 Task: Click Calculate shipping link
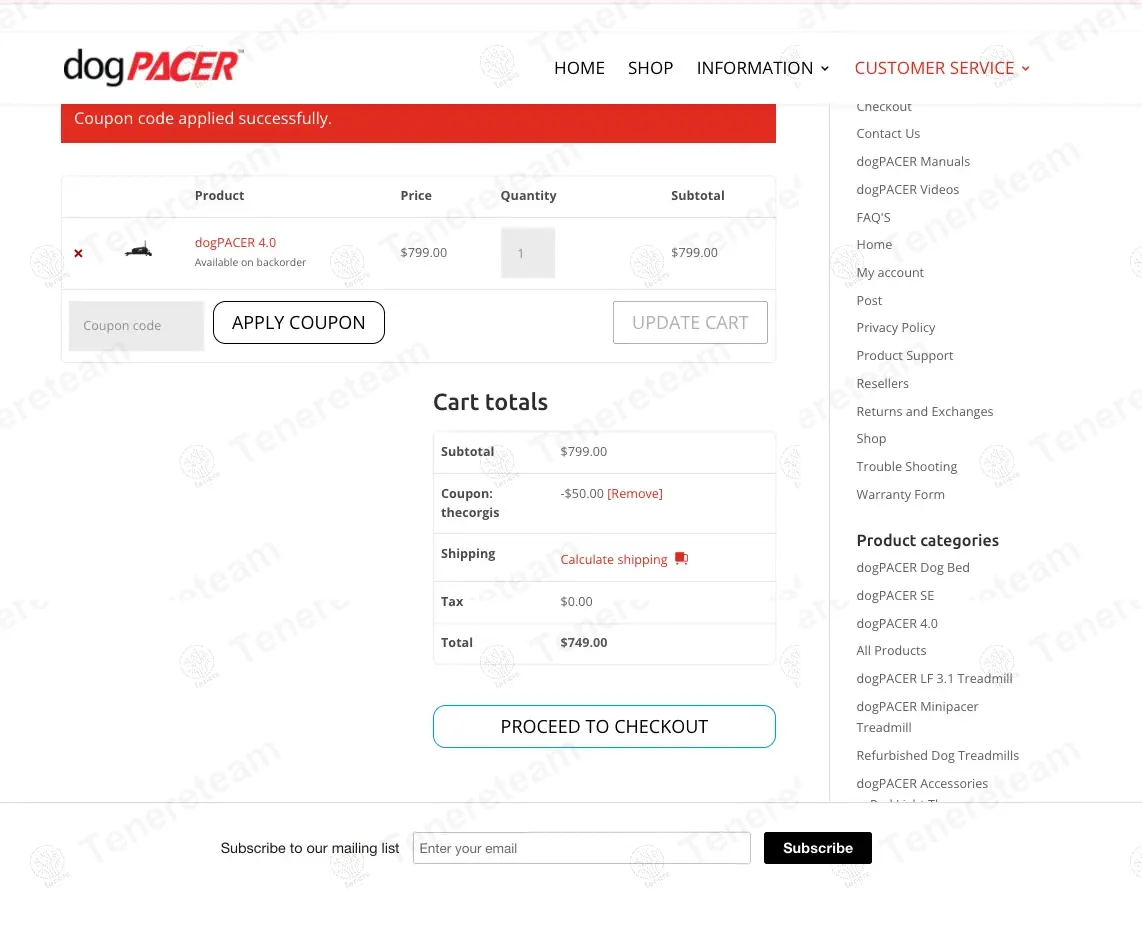pos(613,559)
